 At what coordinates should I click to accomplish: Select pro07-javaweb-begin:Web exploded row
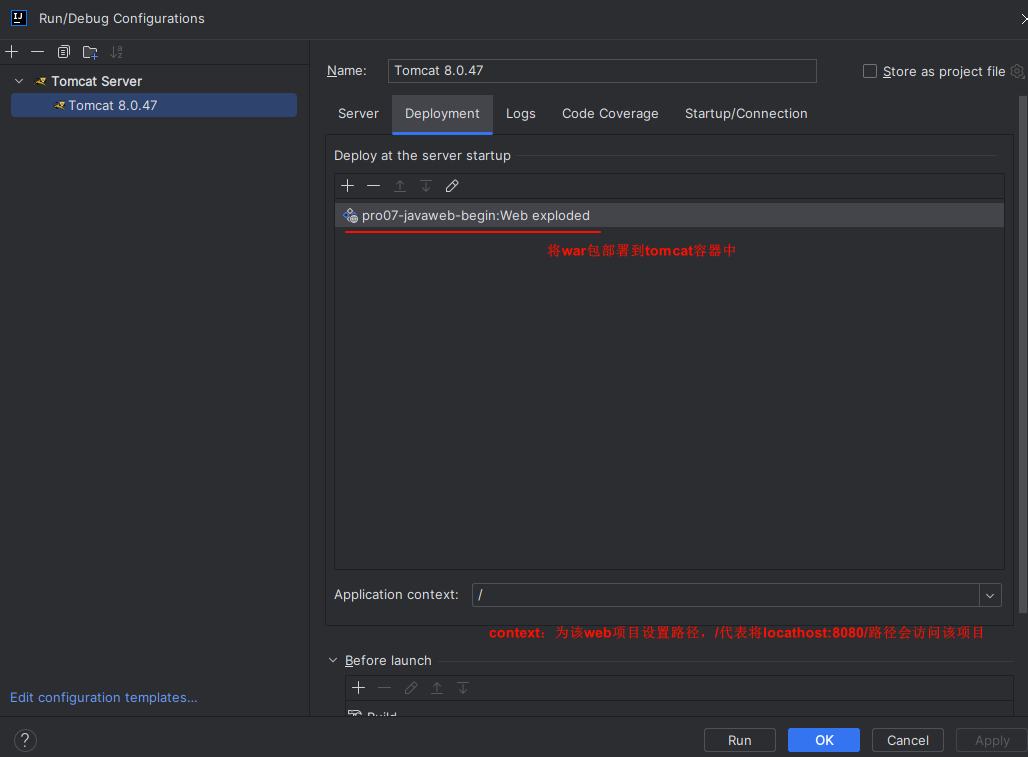click(x=669, y=215)
